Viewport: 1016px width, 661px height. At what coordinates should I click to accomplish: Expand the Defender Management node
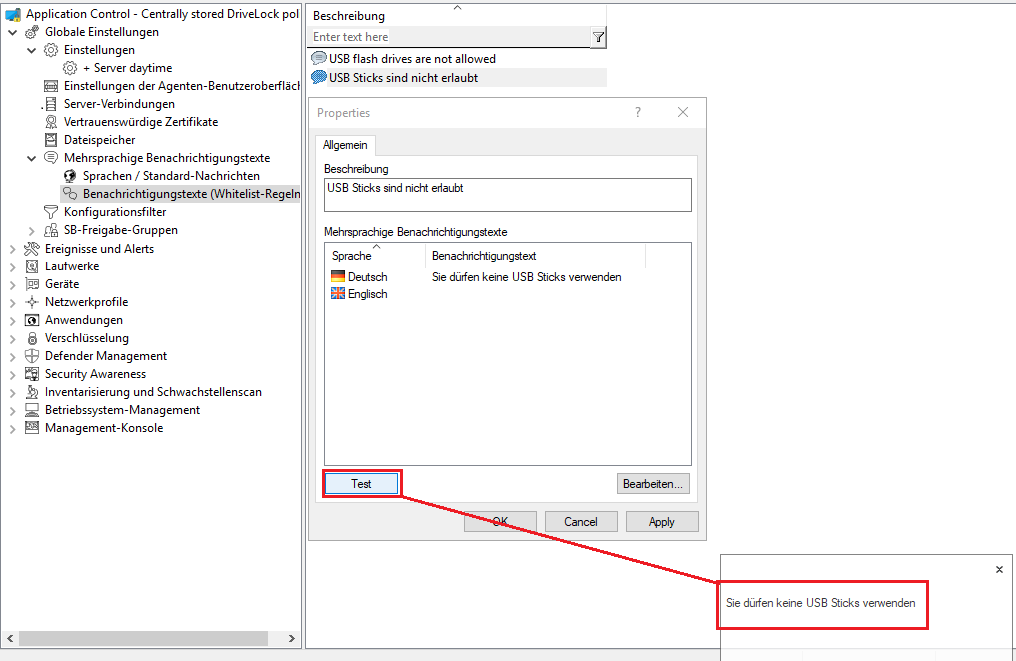tap(12, 356)
